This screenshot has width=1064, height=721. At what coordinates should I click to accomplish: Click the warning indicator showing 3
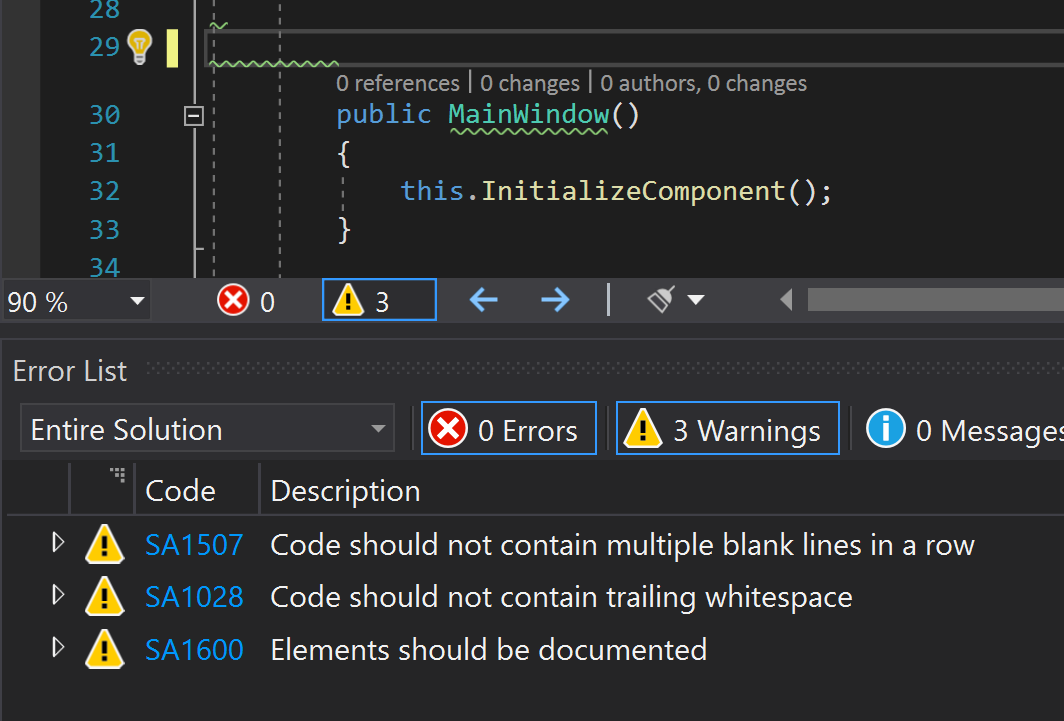click(378, 301)
